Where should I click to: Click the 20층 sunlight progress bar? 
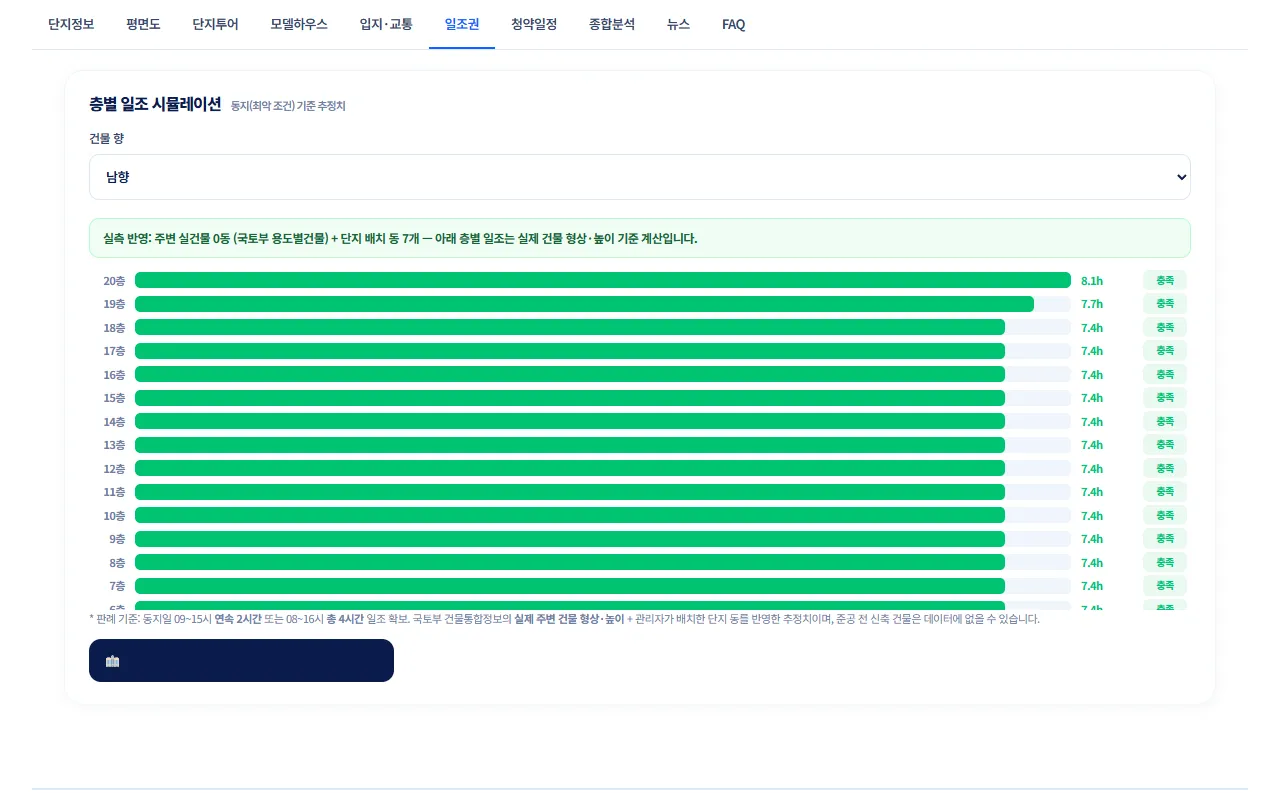pyautogui.click(x=603, y=280)
